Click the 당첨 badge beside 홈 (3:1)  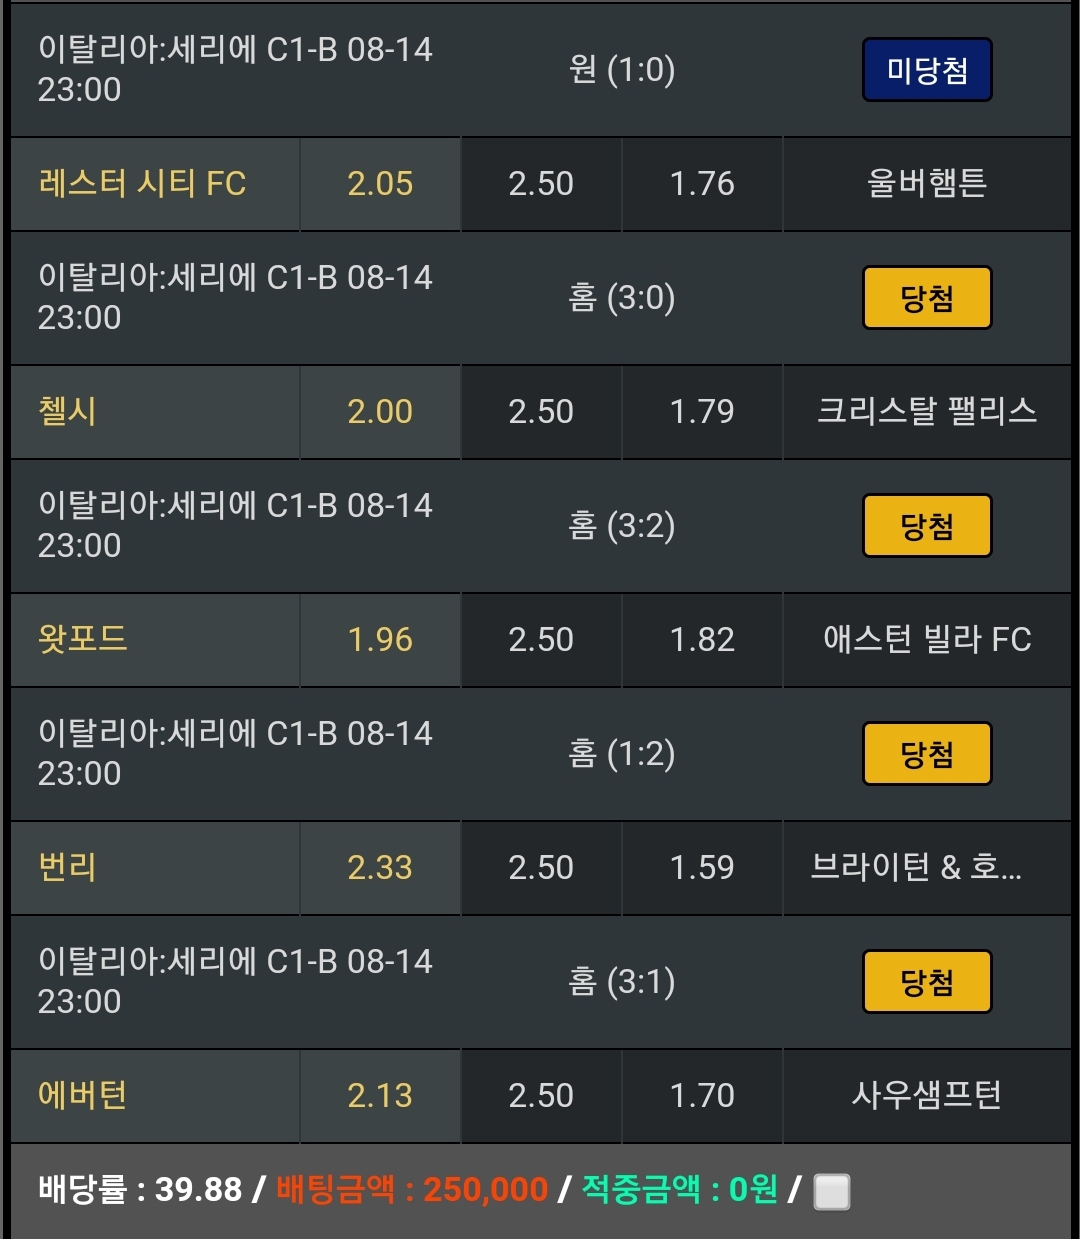pyautogui.click(x=927, y=982)
